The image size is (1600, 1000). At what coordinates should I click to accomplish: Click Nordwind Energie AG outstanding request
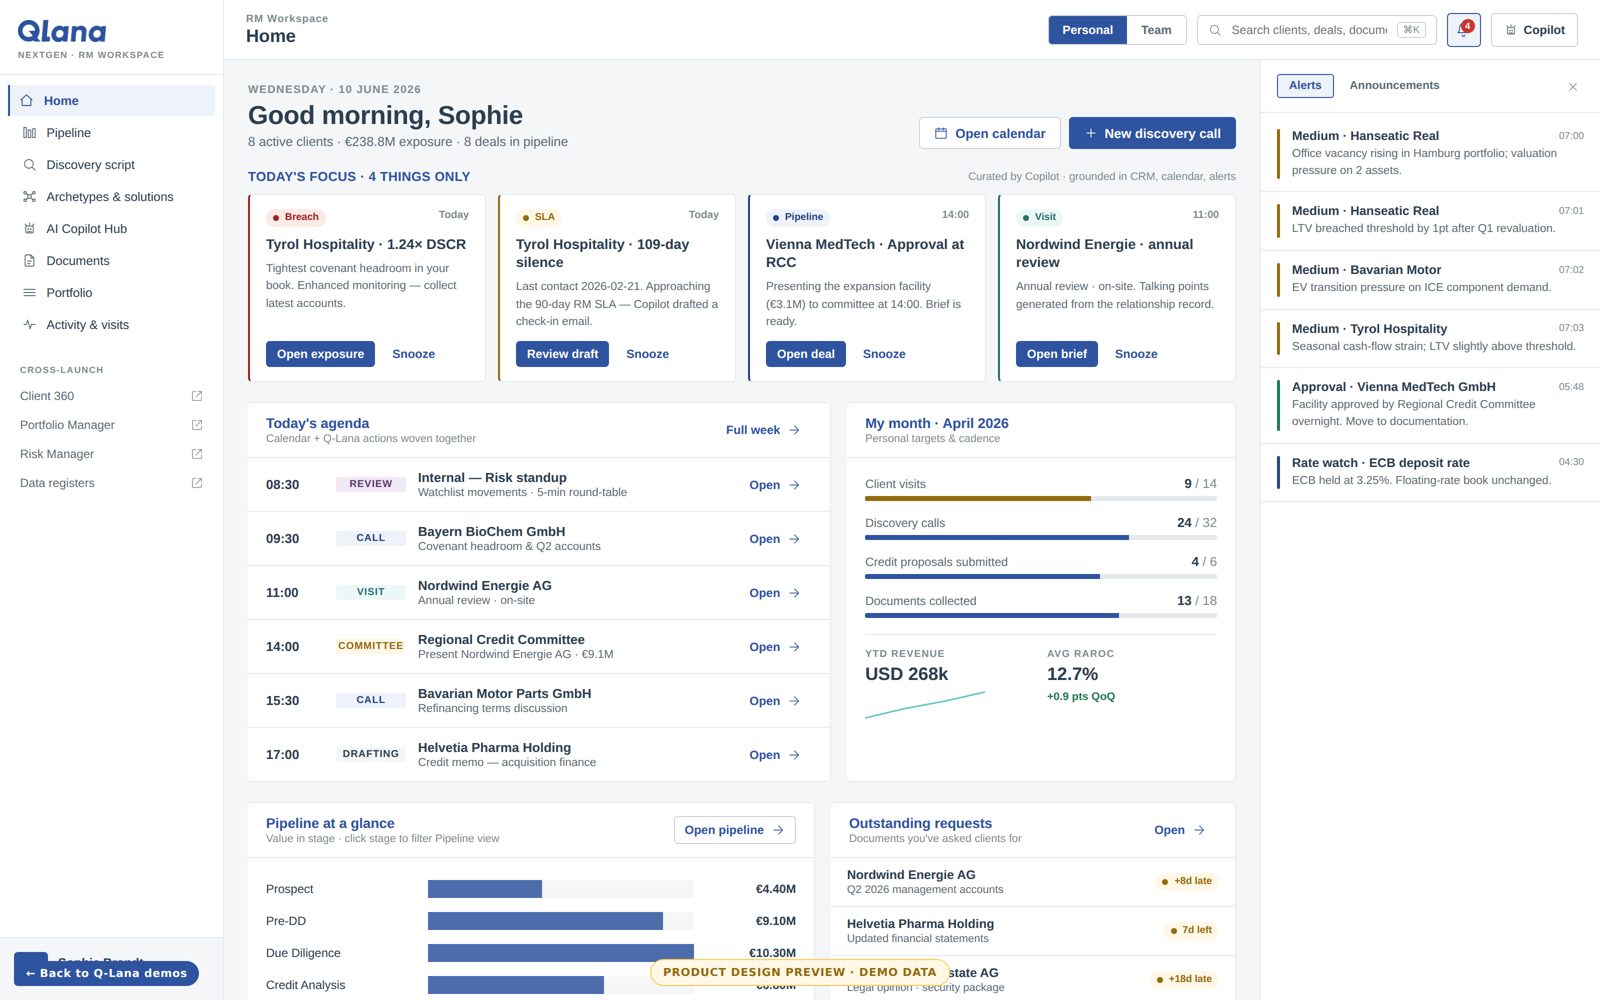coord(1033,882)
